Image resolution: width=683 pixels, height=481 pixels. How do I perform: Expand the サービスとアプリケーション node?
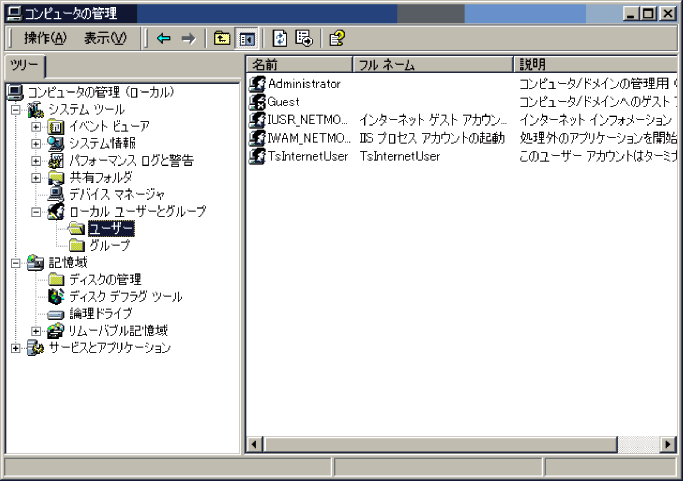(16, 348)
